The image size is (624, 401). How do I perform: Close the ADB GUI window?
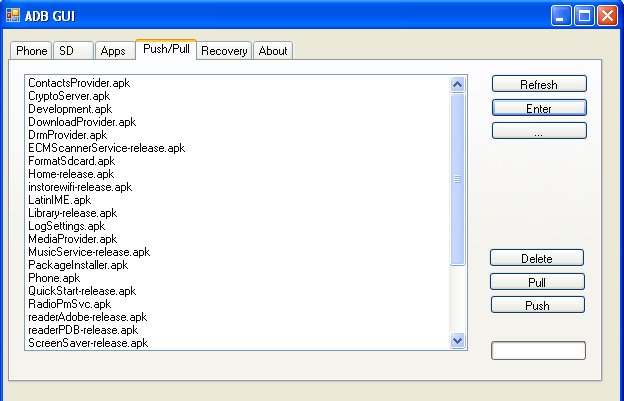(607, 16)
